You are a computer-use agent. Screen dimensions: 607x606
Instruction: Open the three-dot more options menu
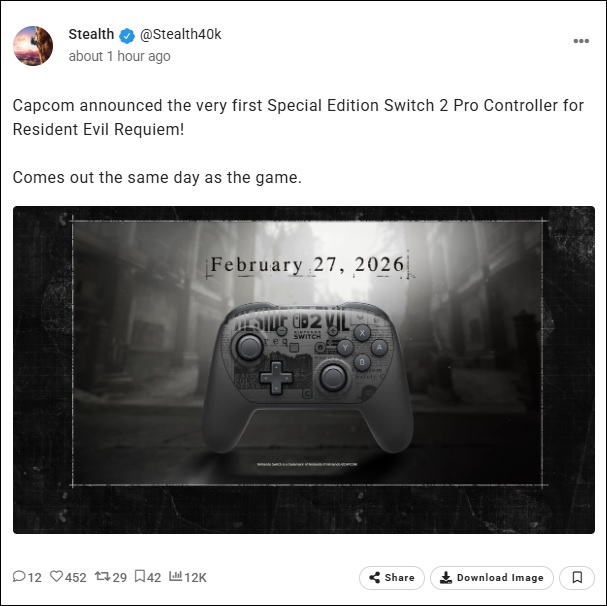581,41
